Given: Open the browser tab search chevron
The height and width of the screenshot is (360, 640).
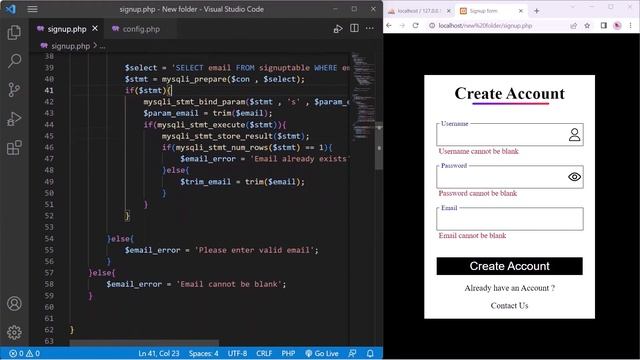Looking at the screenshot, I should tap(573, 7).
